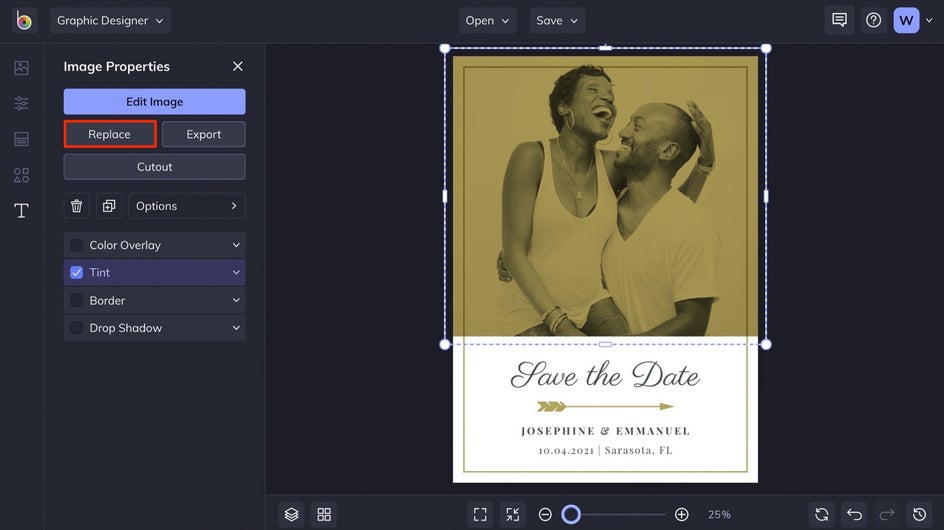Enable the Color Overlay checkbox
The width and height of the screenshot is (944, 530).
coord(77,245)
